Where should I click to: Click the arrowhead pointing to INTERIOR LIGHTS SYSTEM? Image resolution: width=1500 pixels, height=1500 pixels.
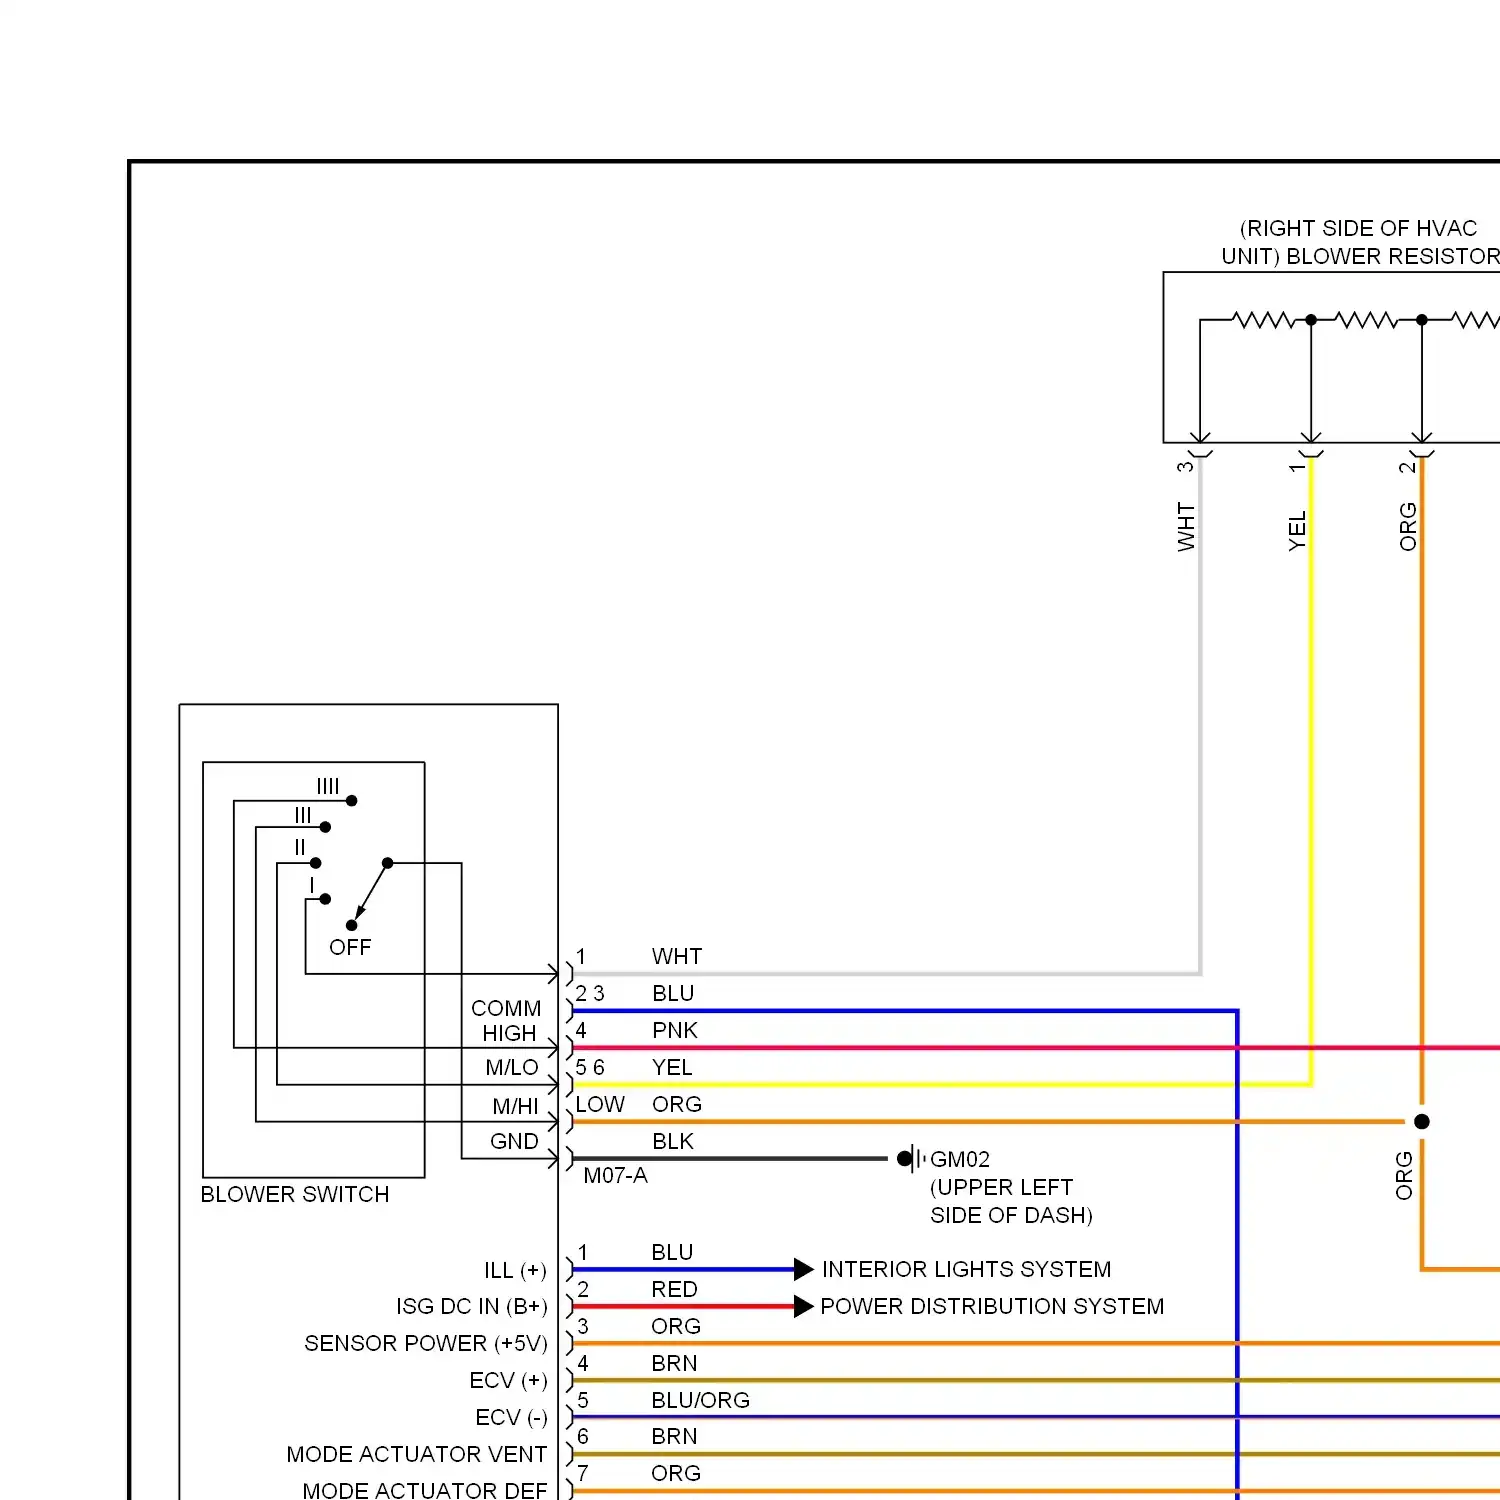coord(804,1270)
